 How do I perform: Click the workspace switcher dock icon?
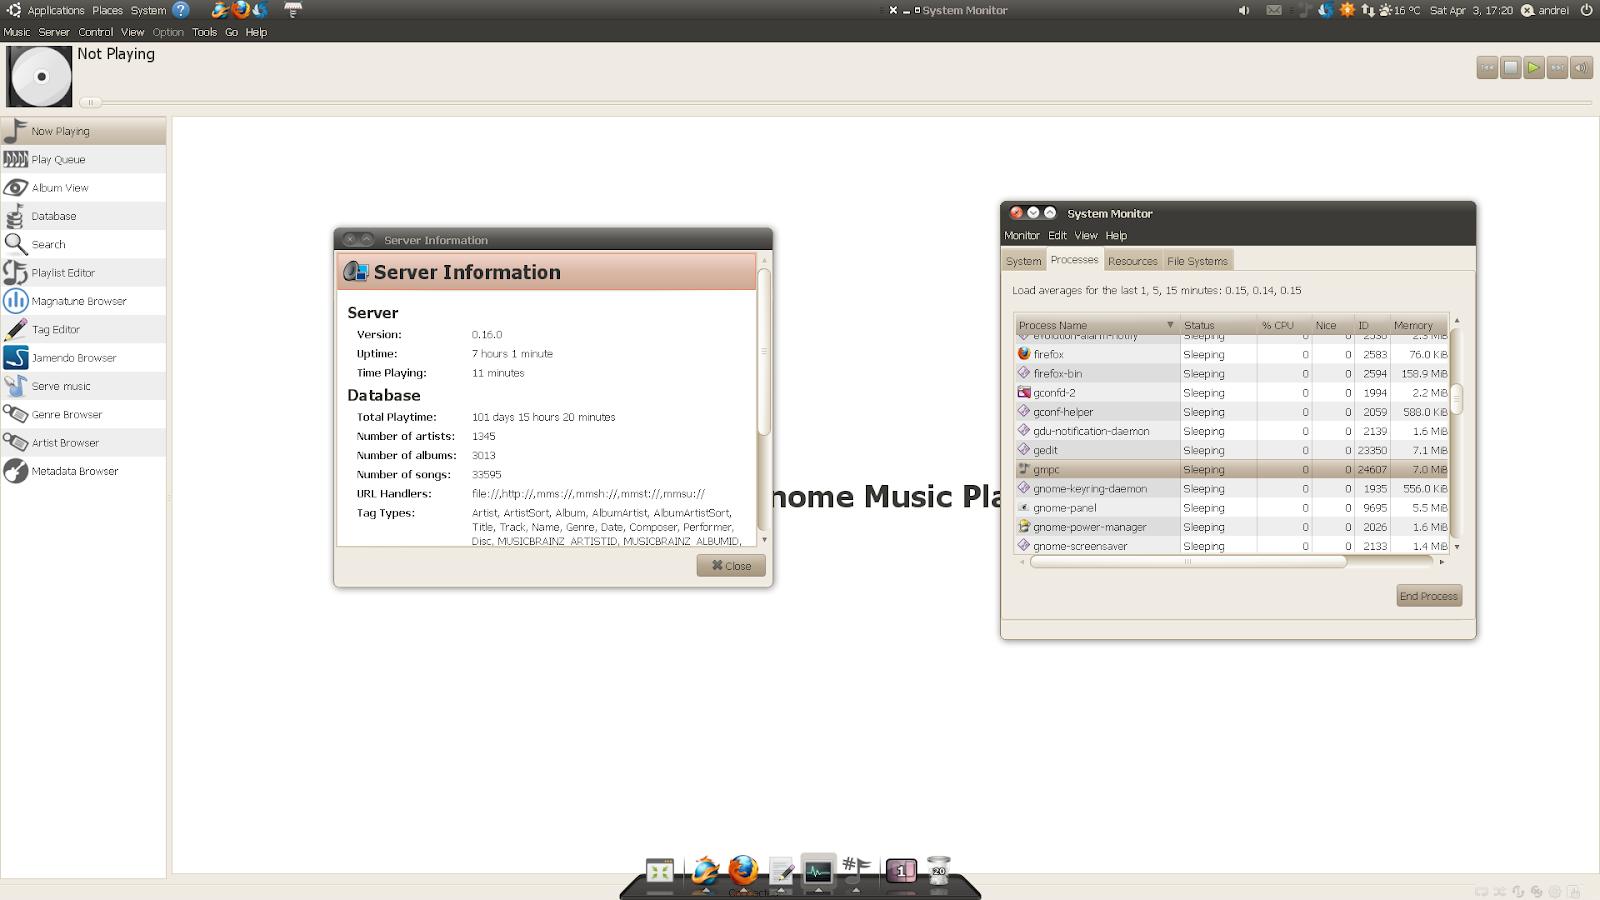(x=900, y=872)
